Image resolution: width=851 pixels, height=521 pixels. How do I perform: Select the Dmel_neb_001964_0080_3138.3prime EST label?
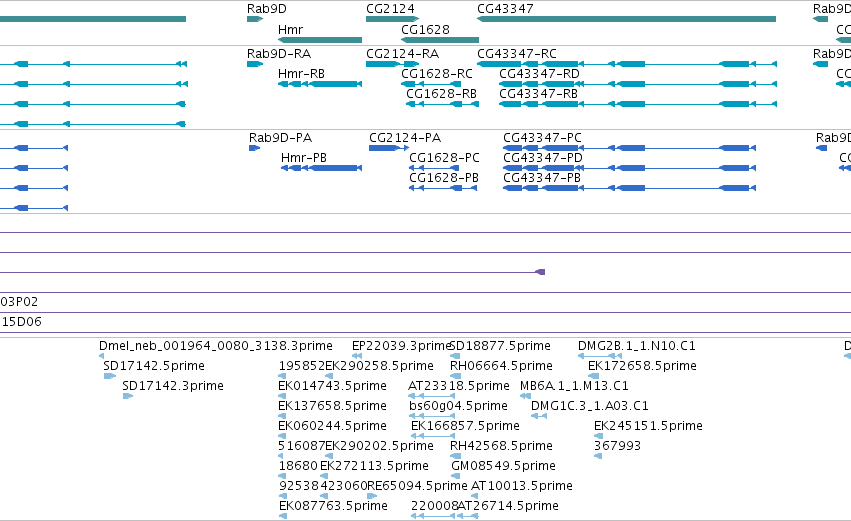pyautogui.click(x=215, y=346)
